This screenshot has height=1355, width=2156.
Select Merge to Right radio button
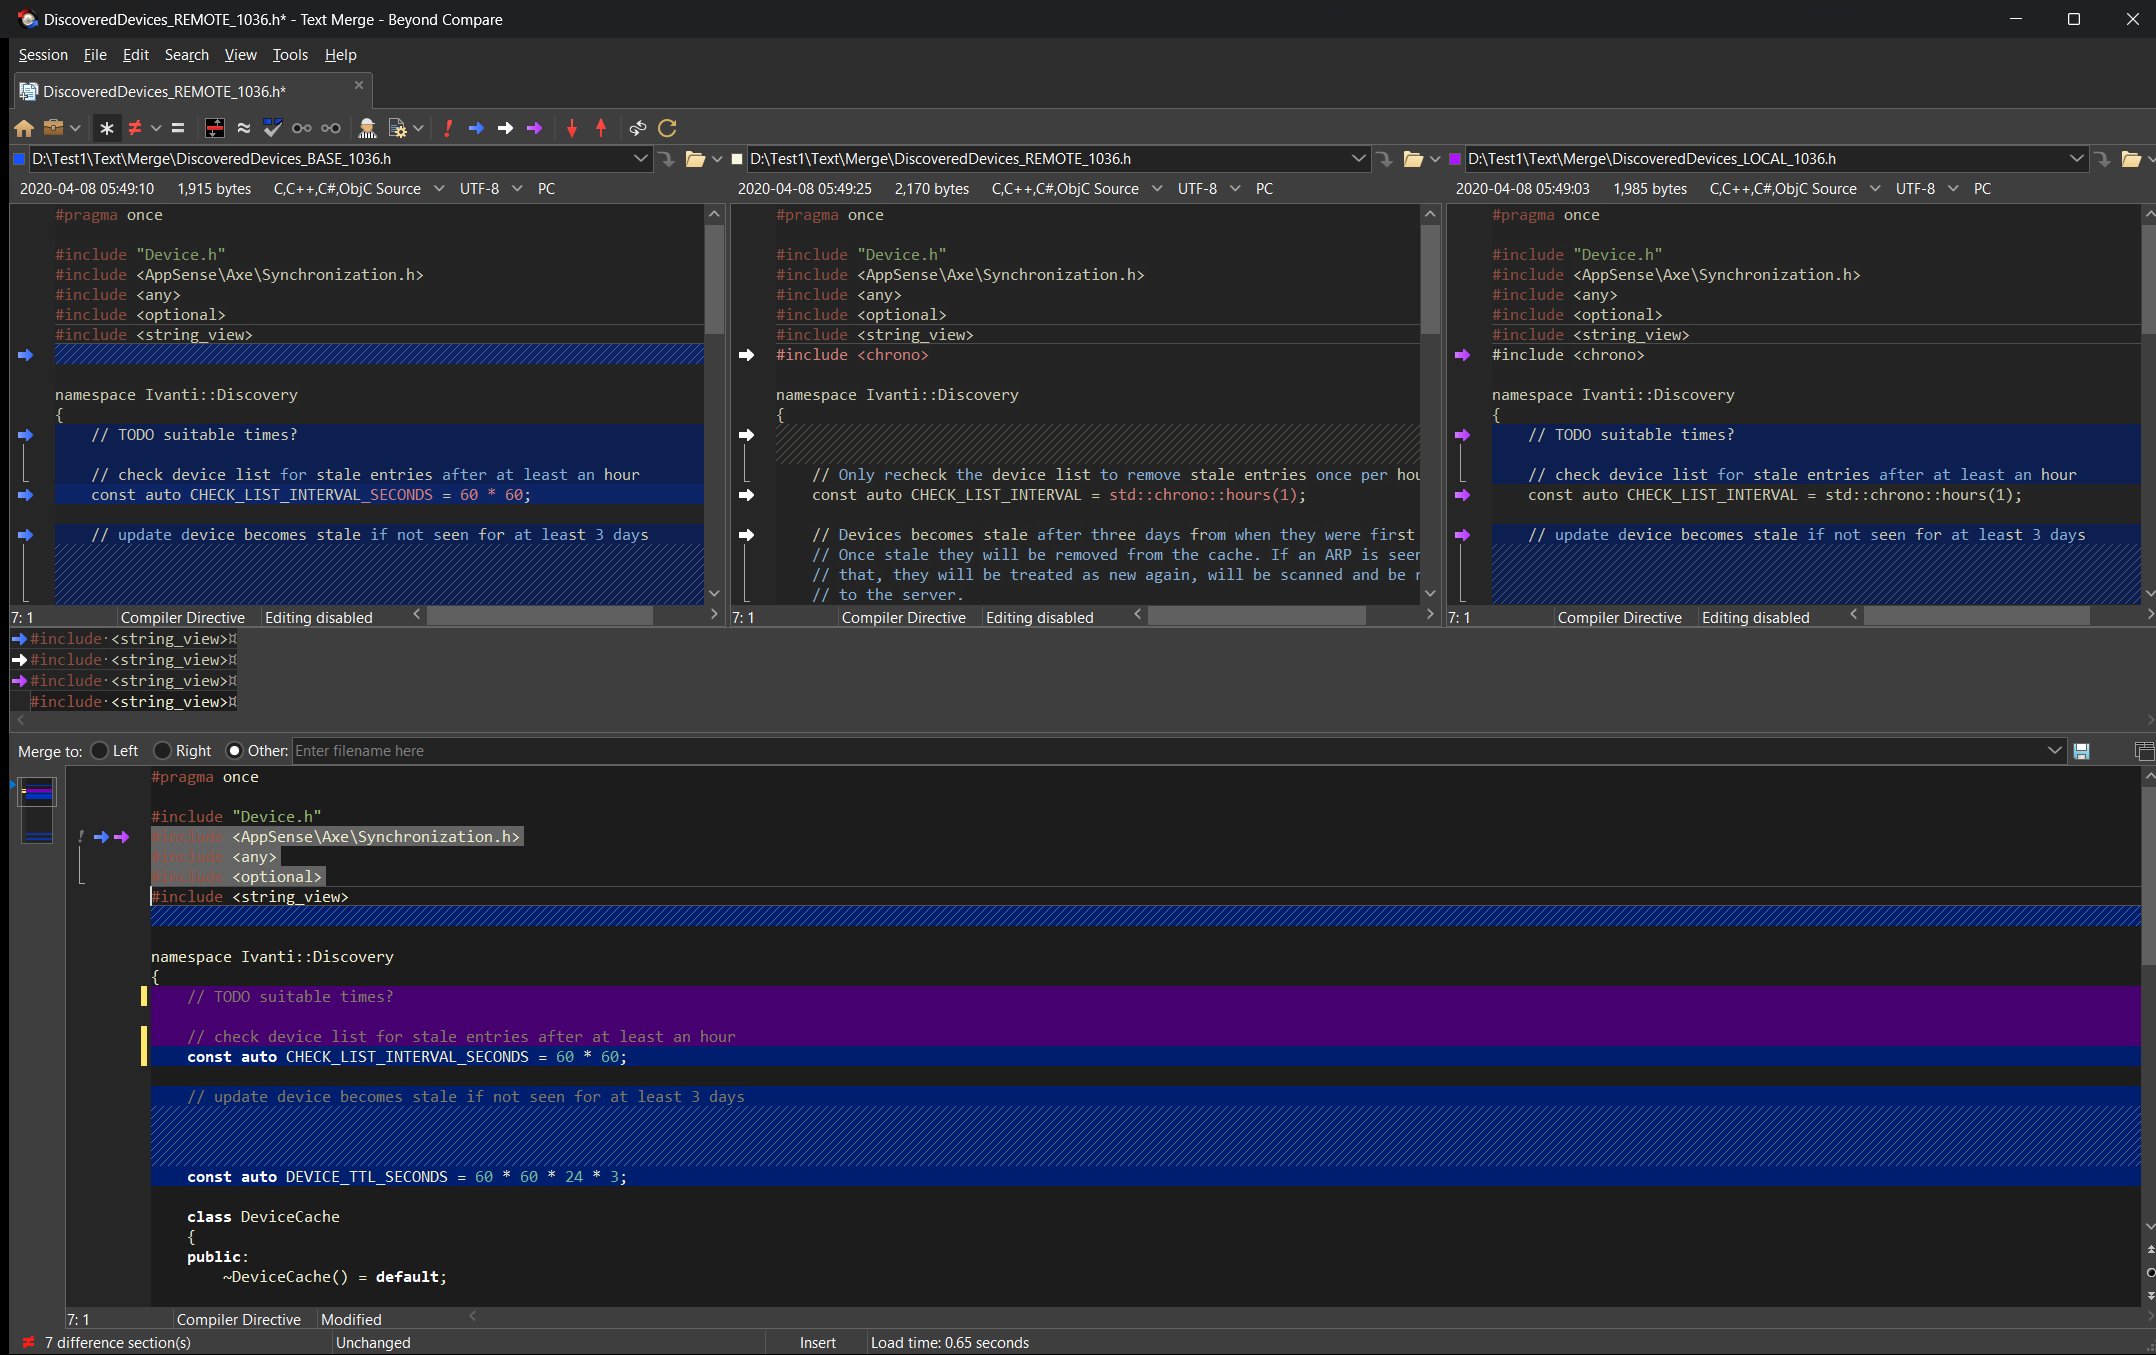pyautogui.click(x=163, y=751)
